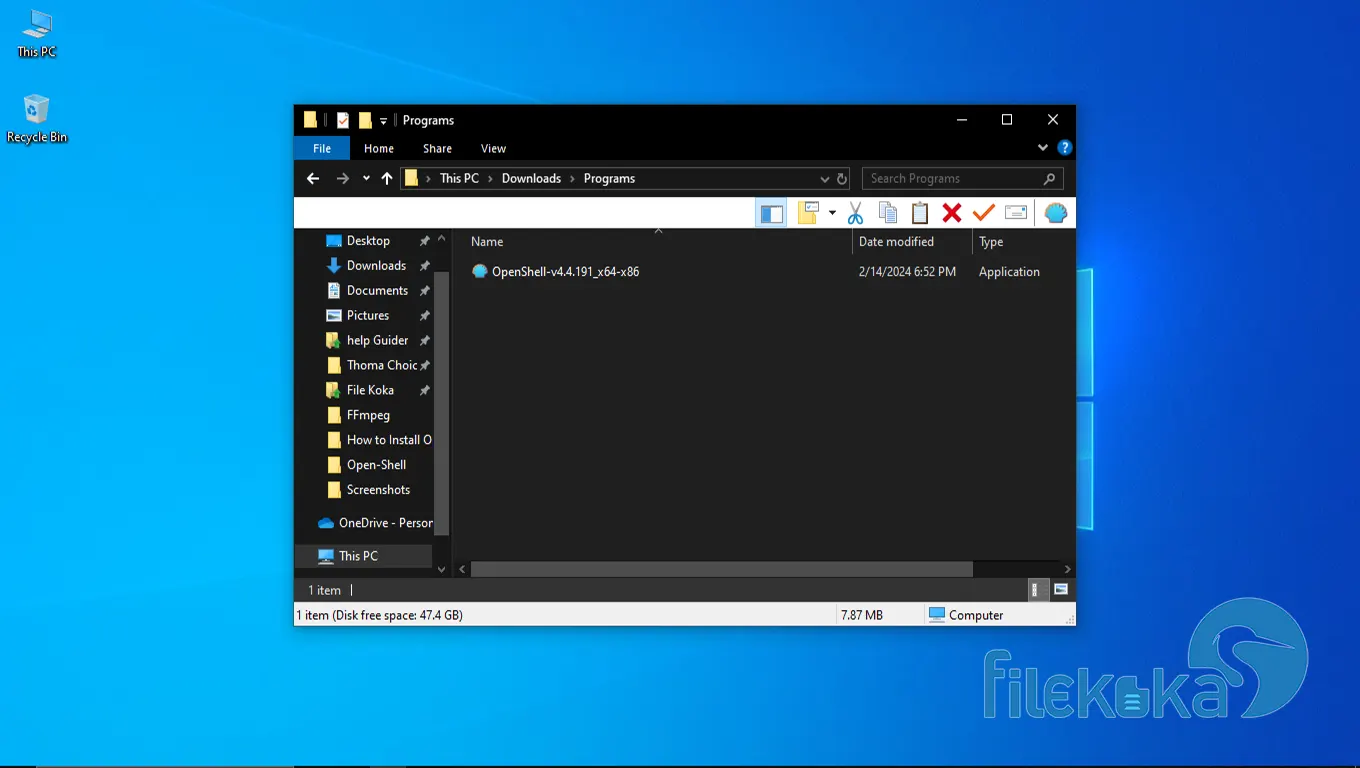Open This PC desktop icon
The image size is (1360, 768).
point(37,34)
